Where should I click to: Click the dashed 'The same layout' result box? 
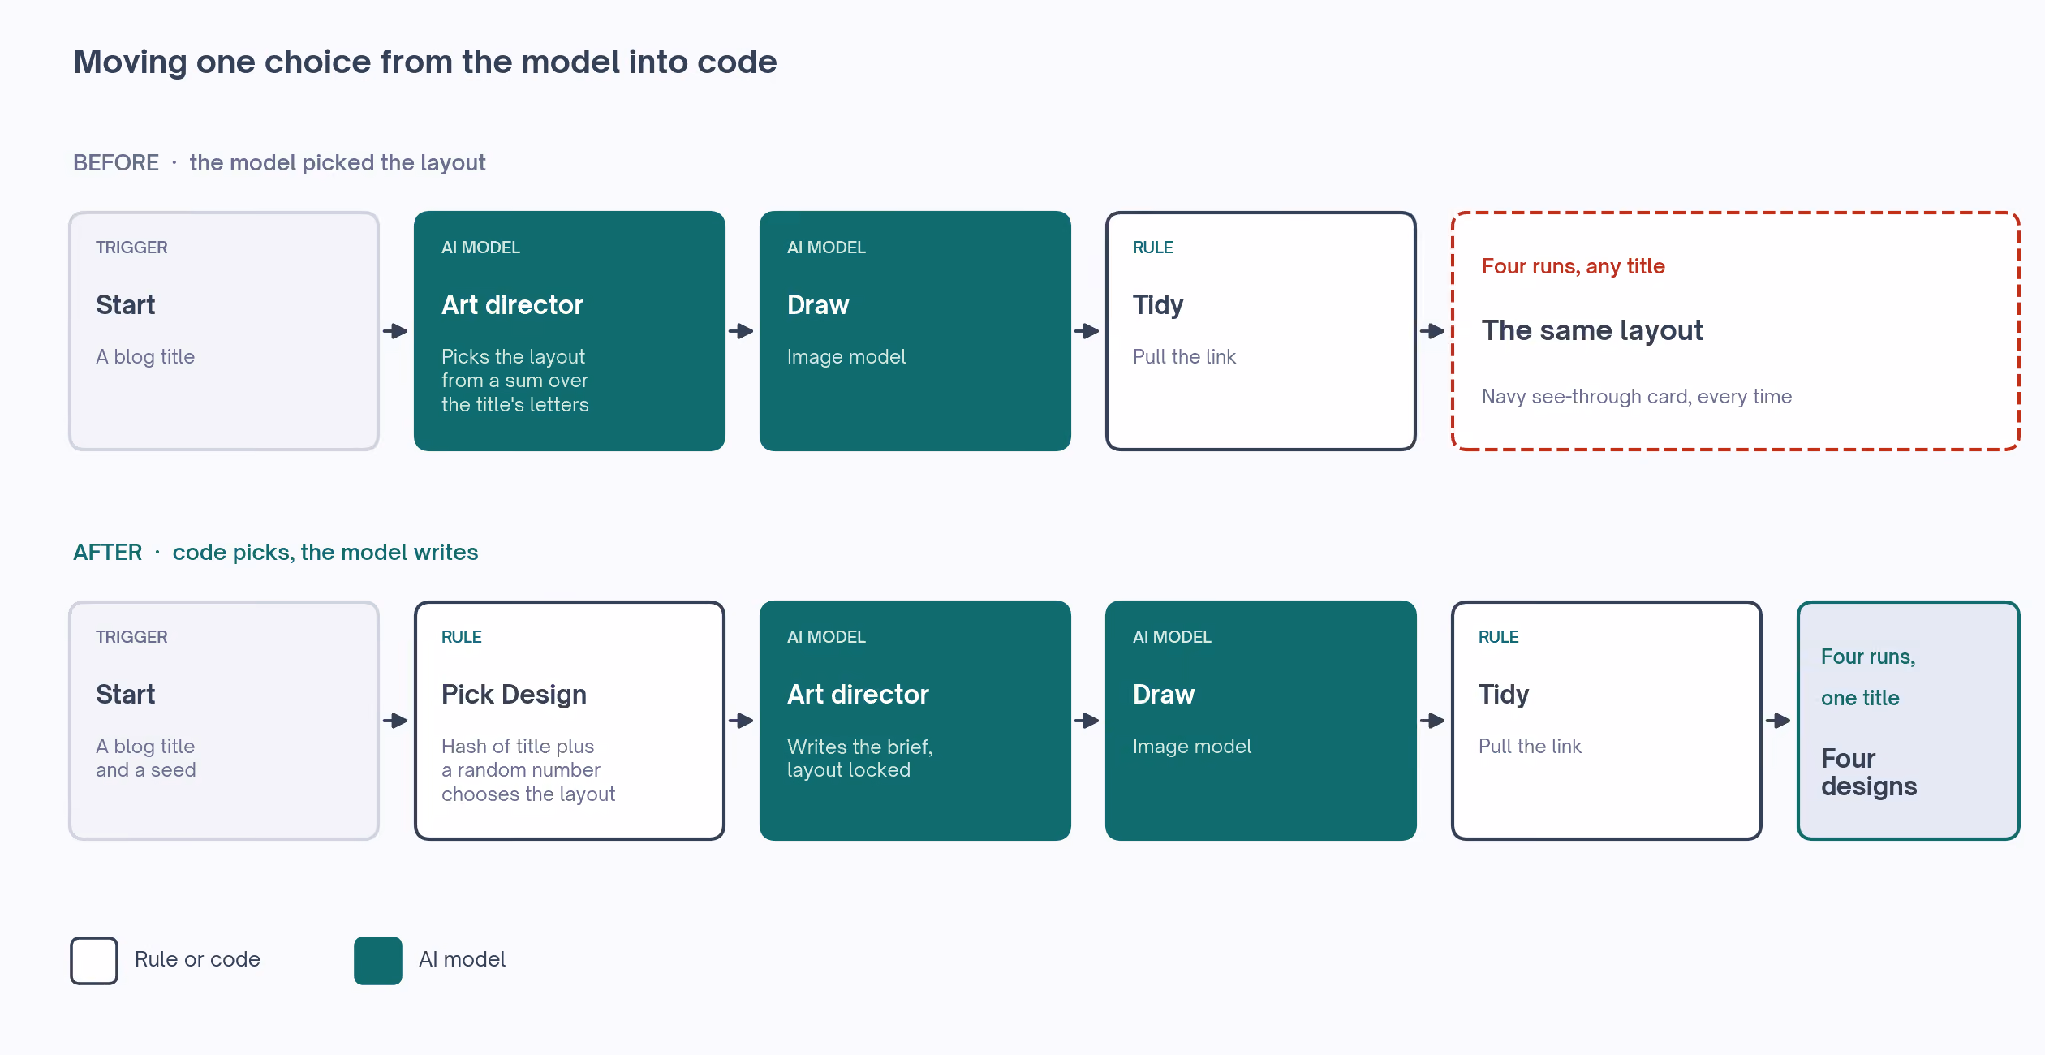[1735, 331]
